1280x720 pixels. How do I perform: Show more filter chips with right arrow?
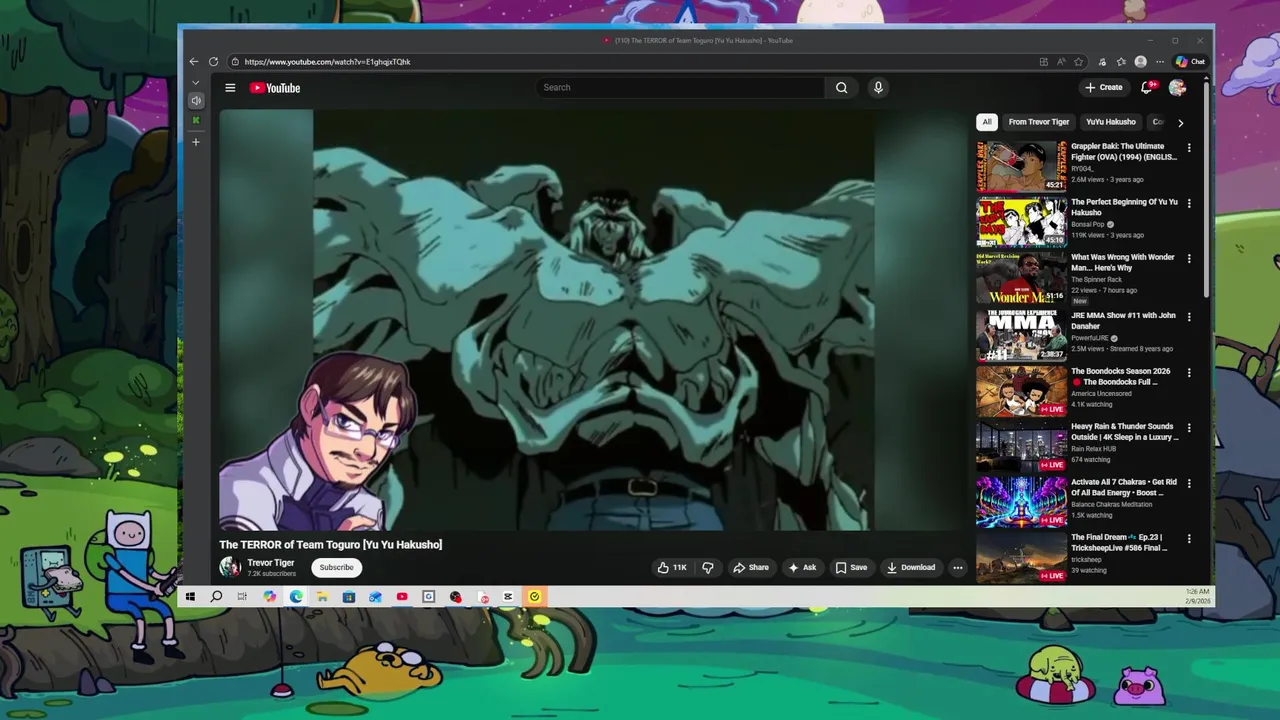(1180, 122)
